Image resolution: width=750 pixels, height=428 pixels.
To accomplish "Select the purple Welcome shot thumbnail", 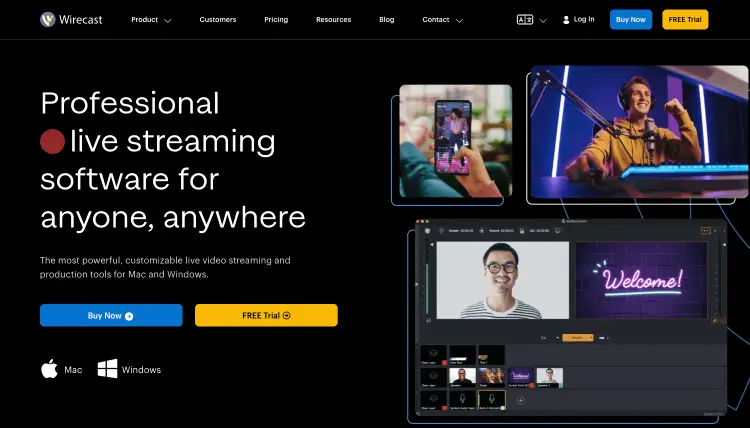I will point(520,378).
